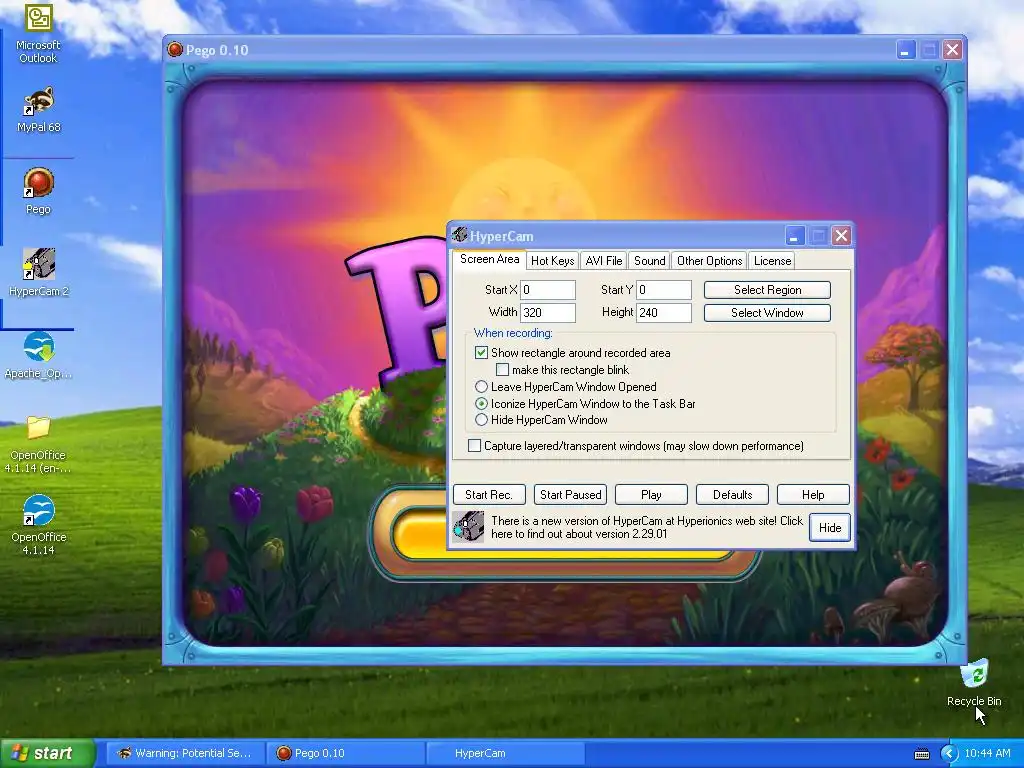Restore settings with Defaults button
1024x768 pixels.
pos(732,494)
